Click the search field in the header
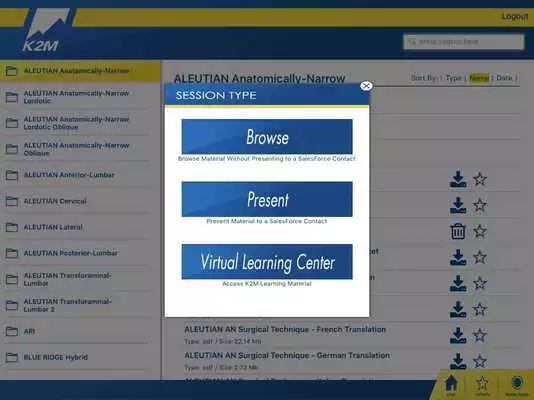Image resolution: width=534 pixels, height=400 pixels. [464, 42]
